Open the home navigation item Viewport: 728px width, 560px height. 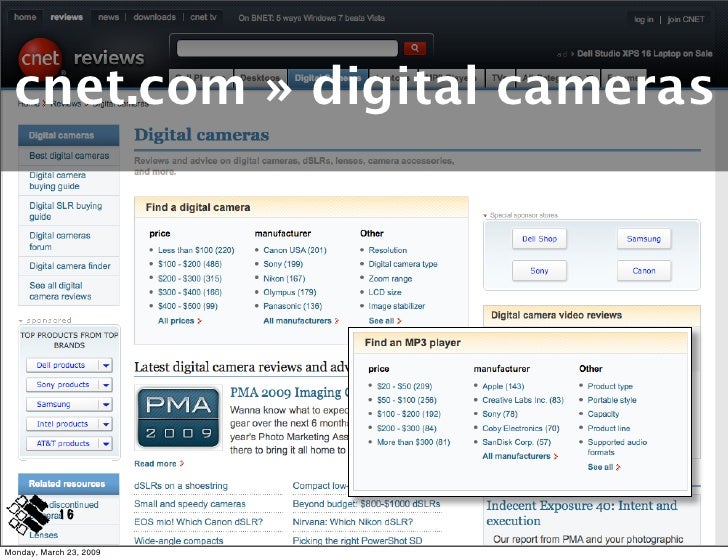pos(25,17)
